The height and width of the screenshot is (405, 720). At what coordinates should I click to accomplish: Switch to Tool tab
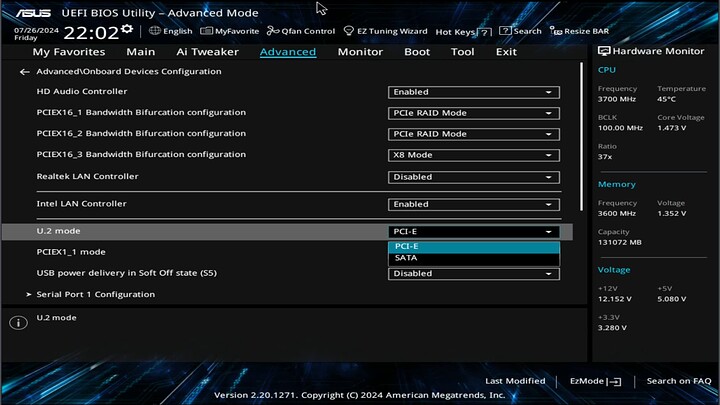click(462, 52)
